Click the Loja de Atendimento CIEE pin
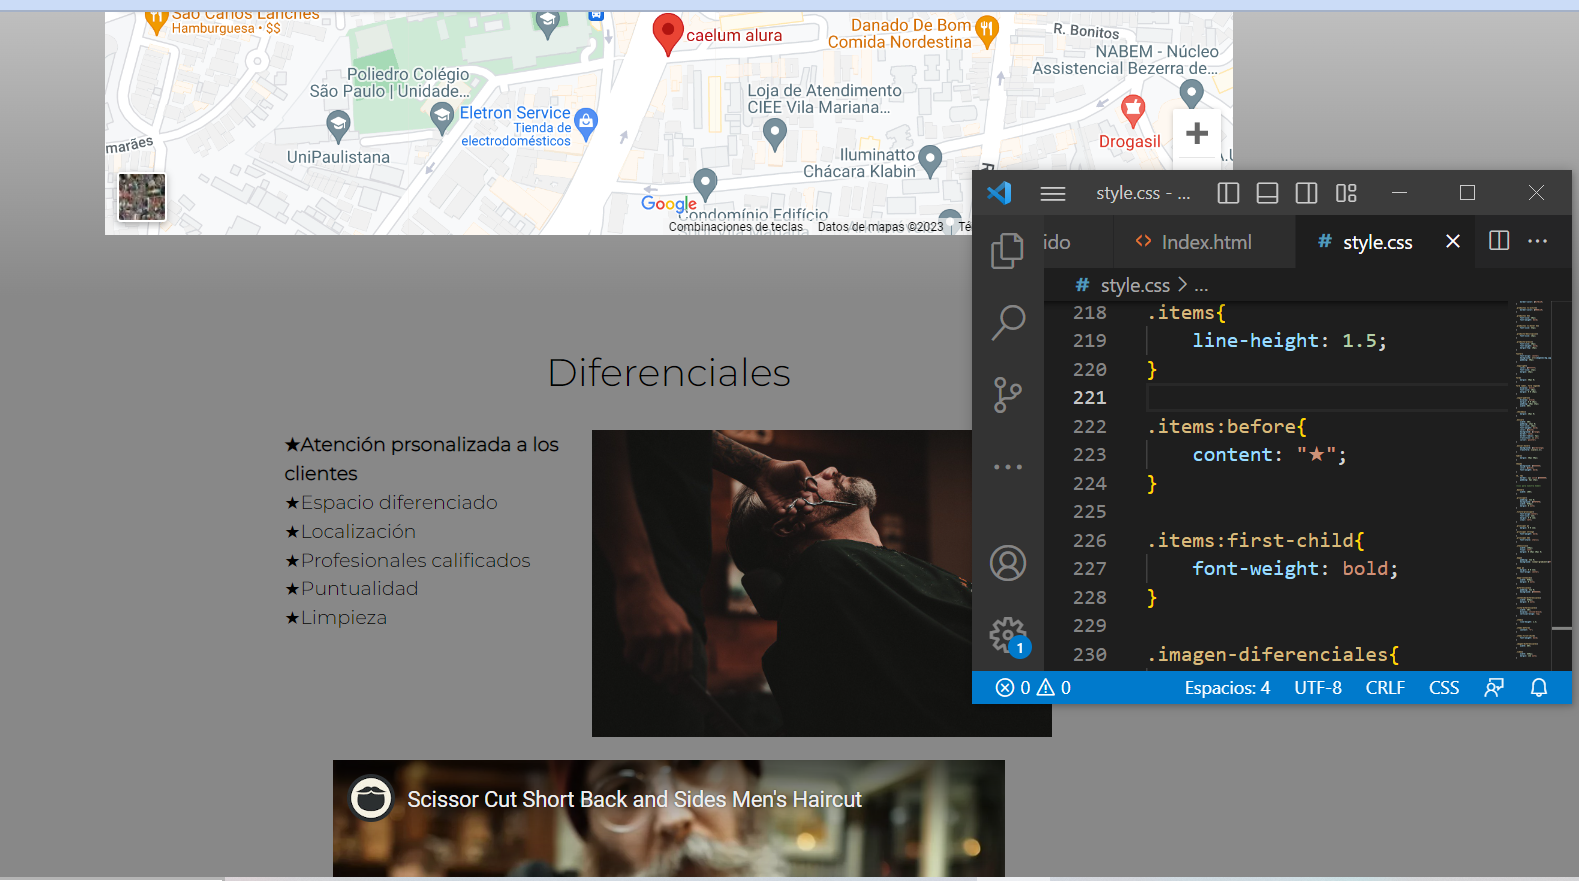This screenshot has width=1579, height=881. [775, 134]
